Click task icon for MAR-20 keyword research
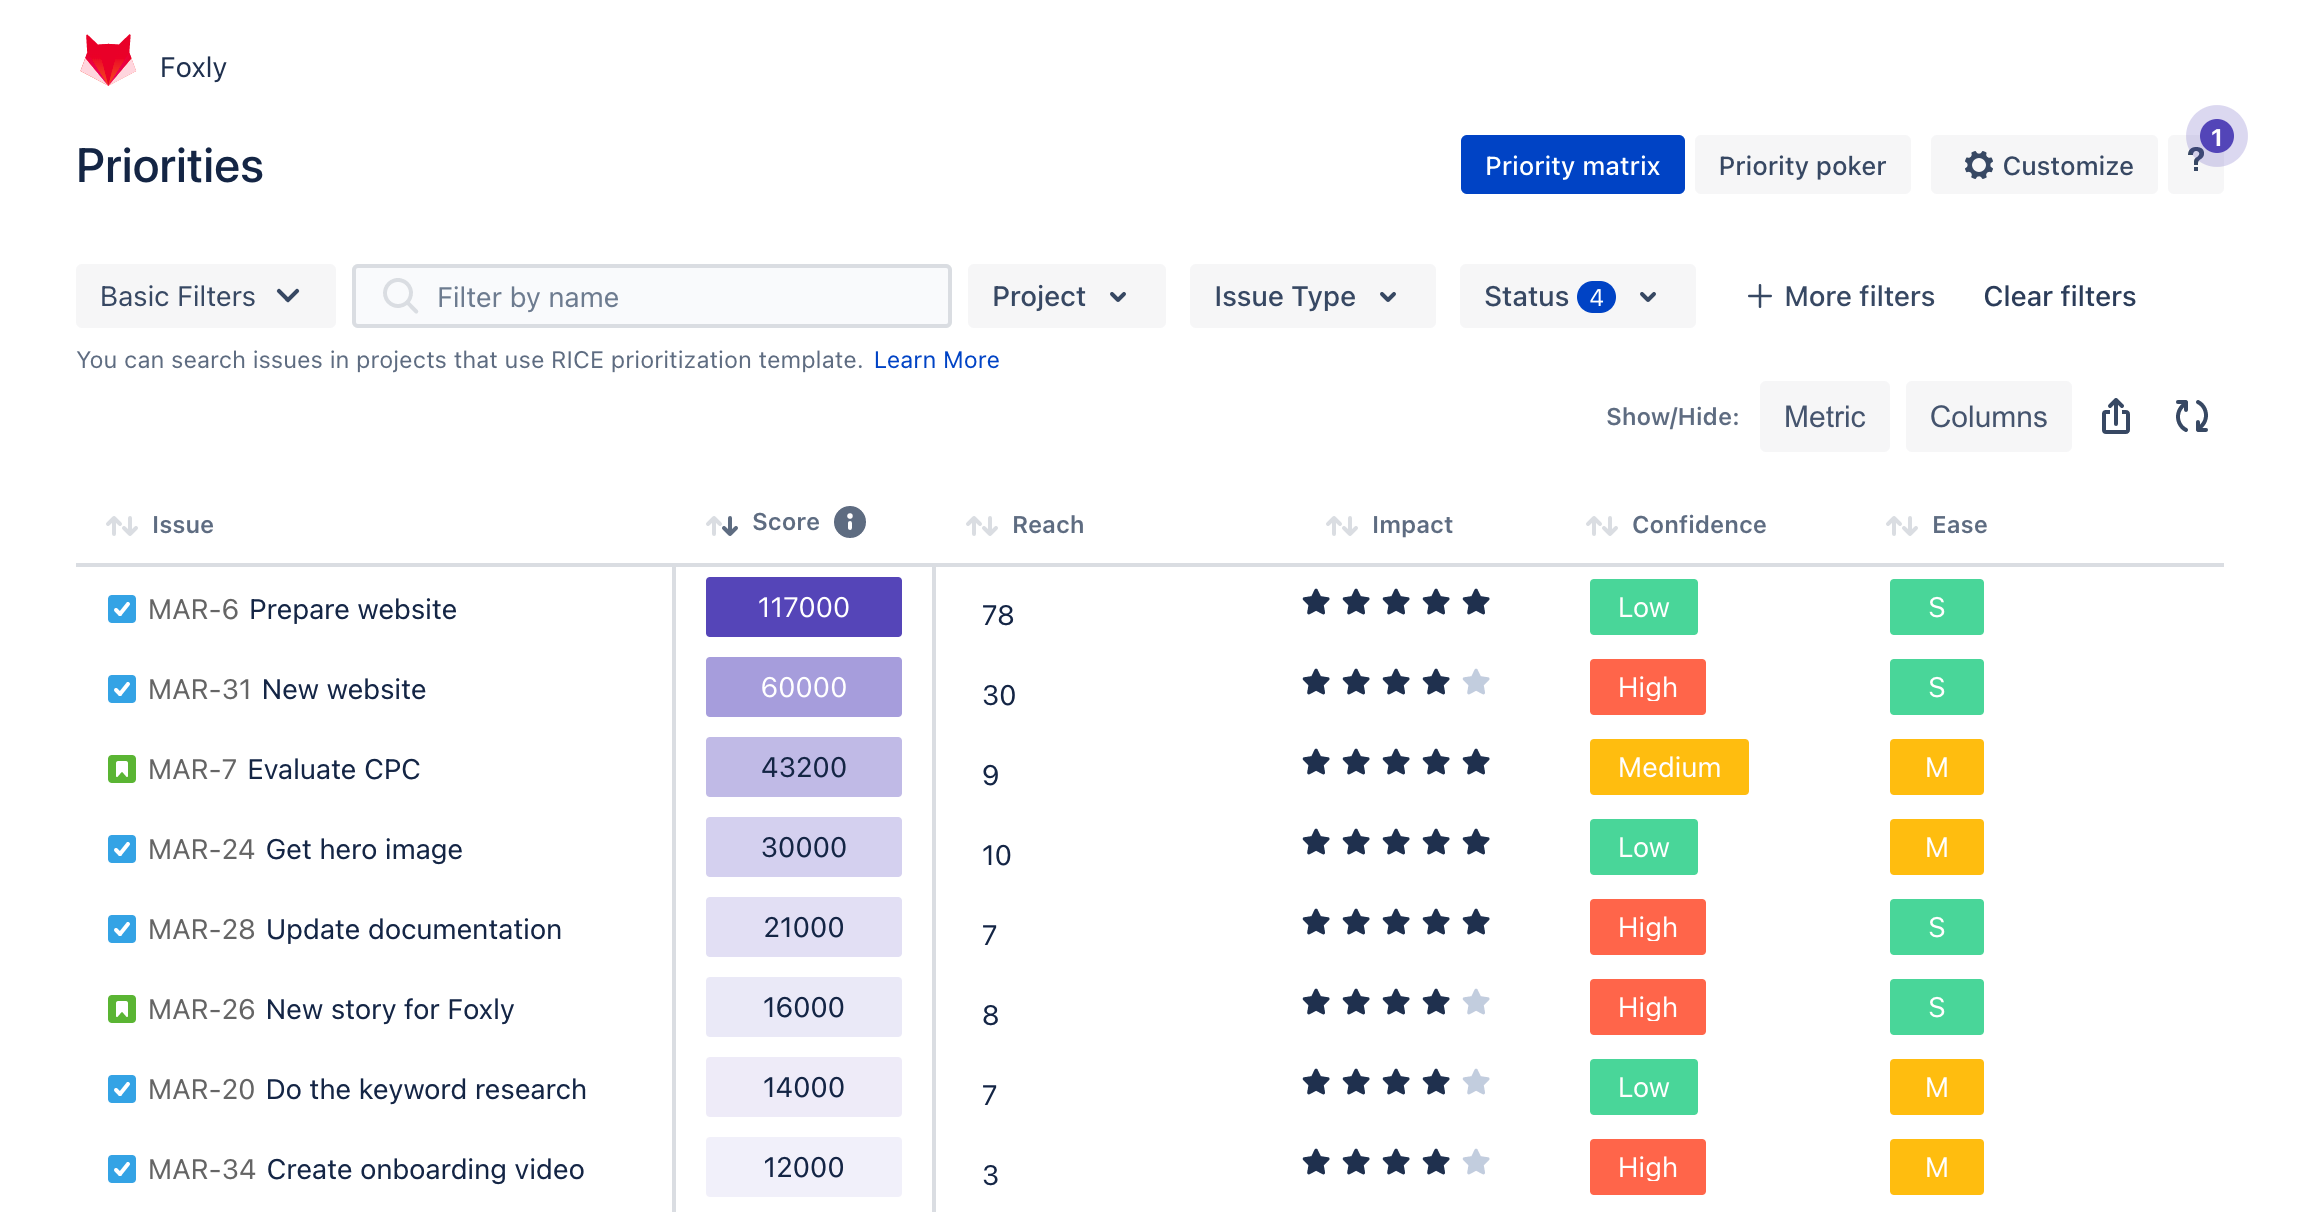 point(122,1089)
